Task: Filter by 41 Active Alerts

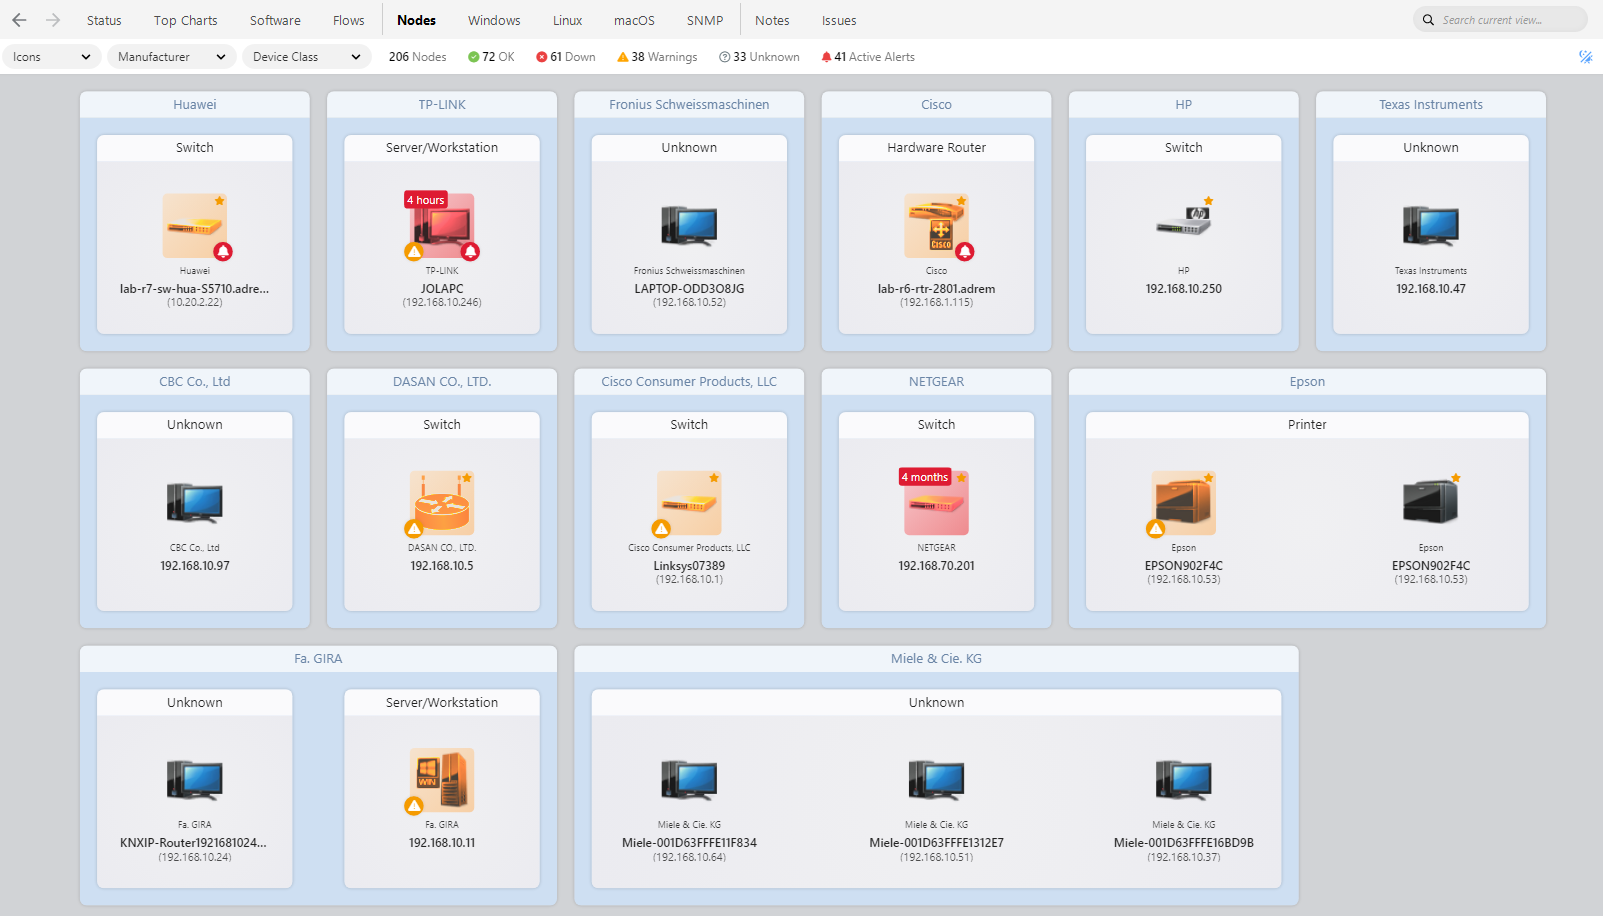Action: (868, 57)
